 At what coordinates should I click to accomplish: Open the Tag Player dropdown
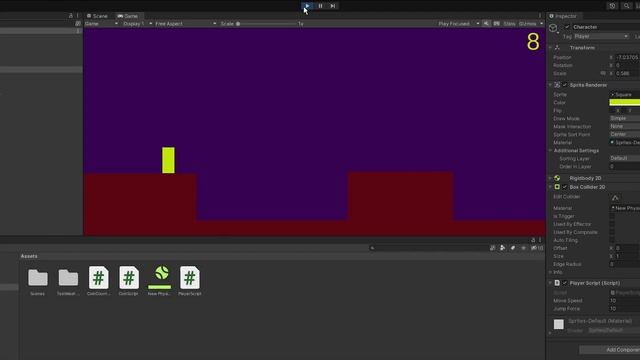click(x=601, y=36)
